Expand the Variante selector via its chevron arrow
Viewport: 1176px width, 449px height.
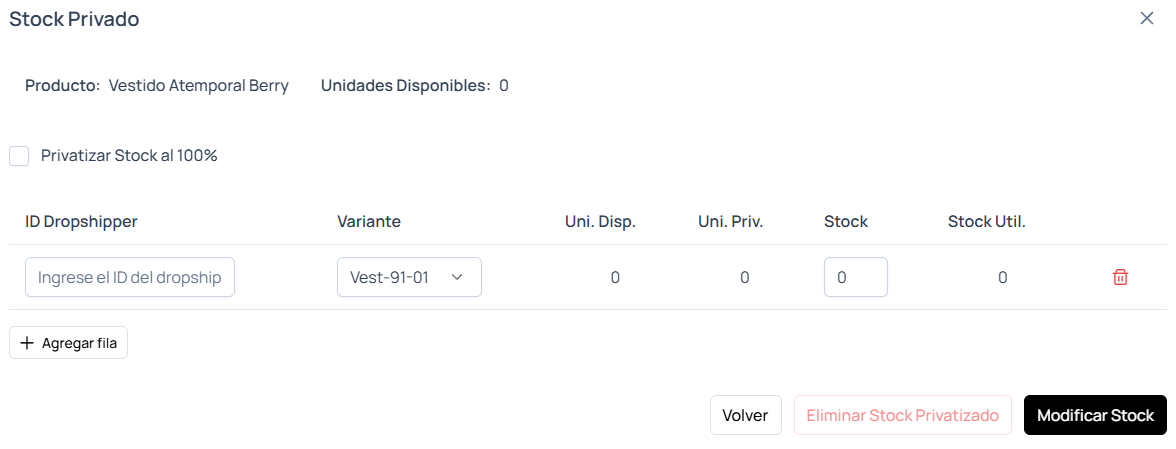tap(457, 277)
